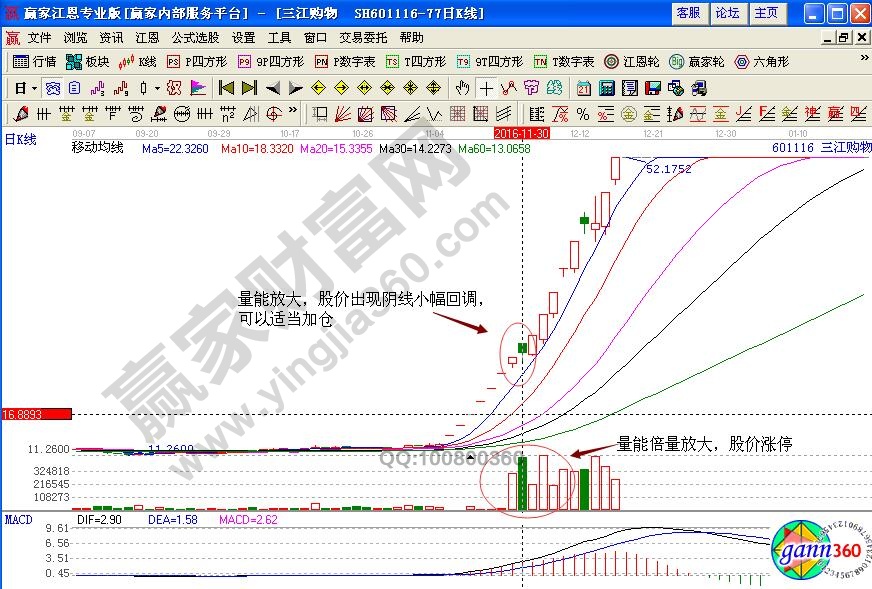The height and width of the screenshot is (589, 872).
Task: Click the calendar date icon
Action: coord(584,88)
